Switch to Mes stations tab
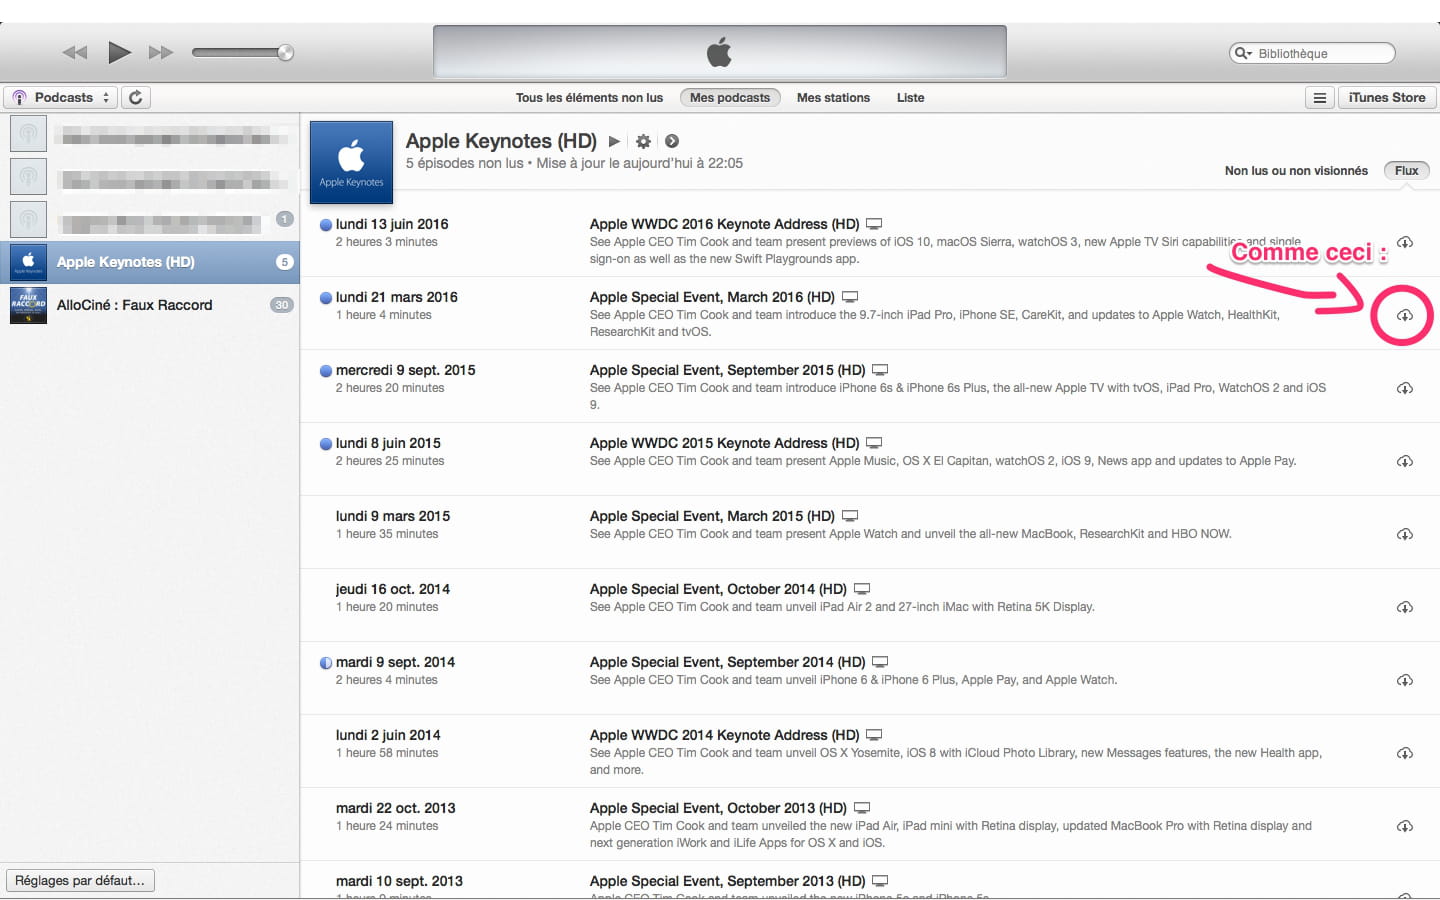The height and width of the screenshot is (900, 1440). (833, 97)
